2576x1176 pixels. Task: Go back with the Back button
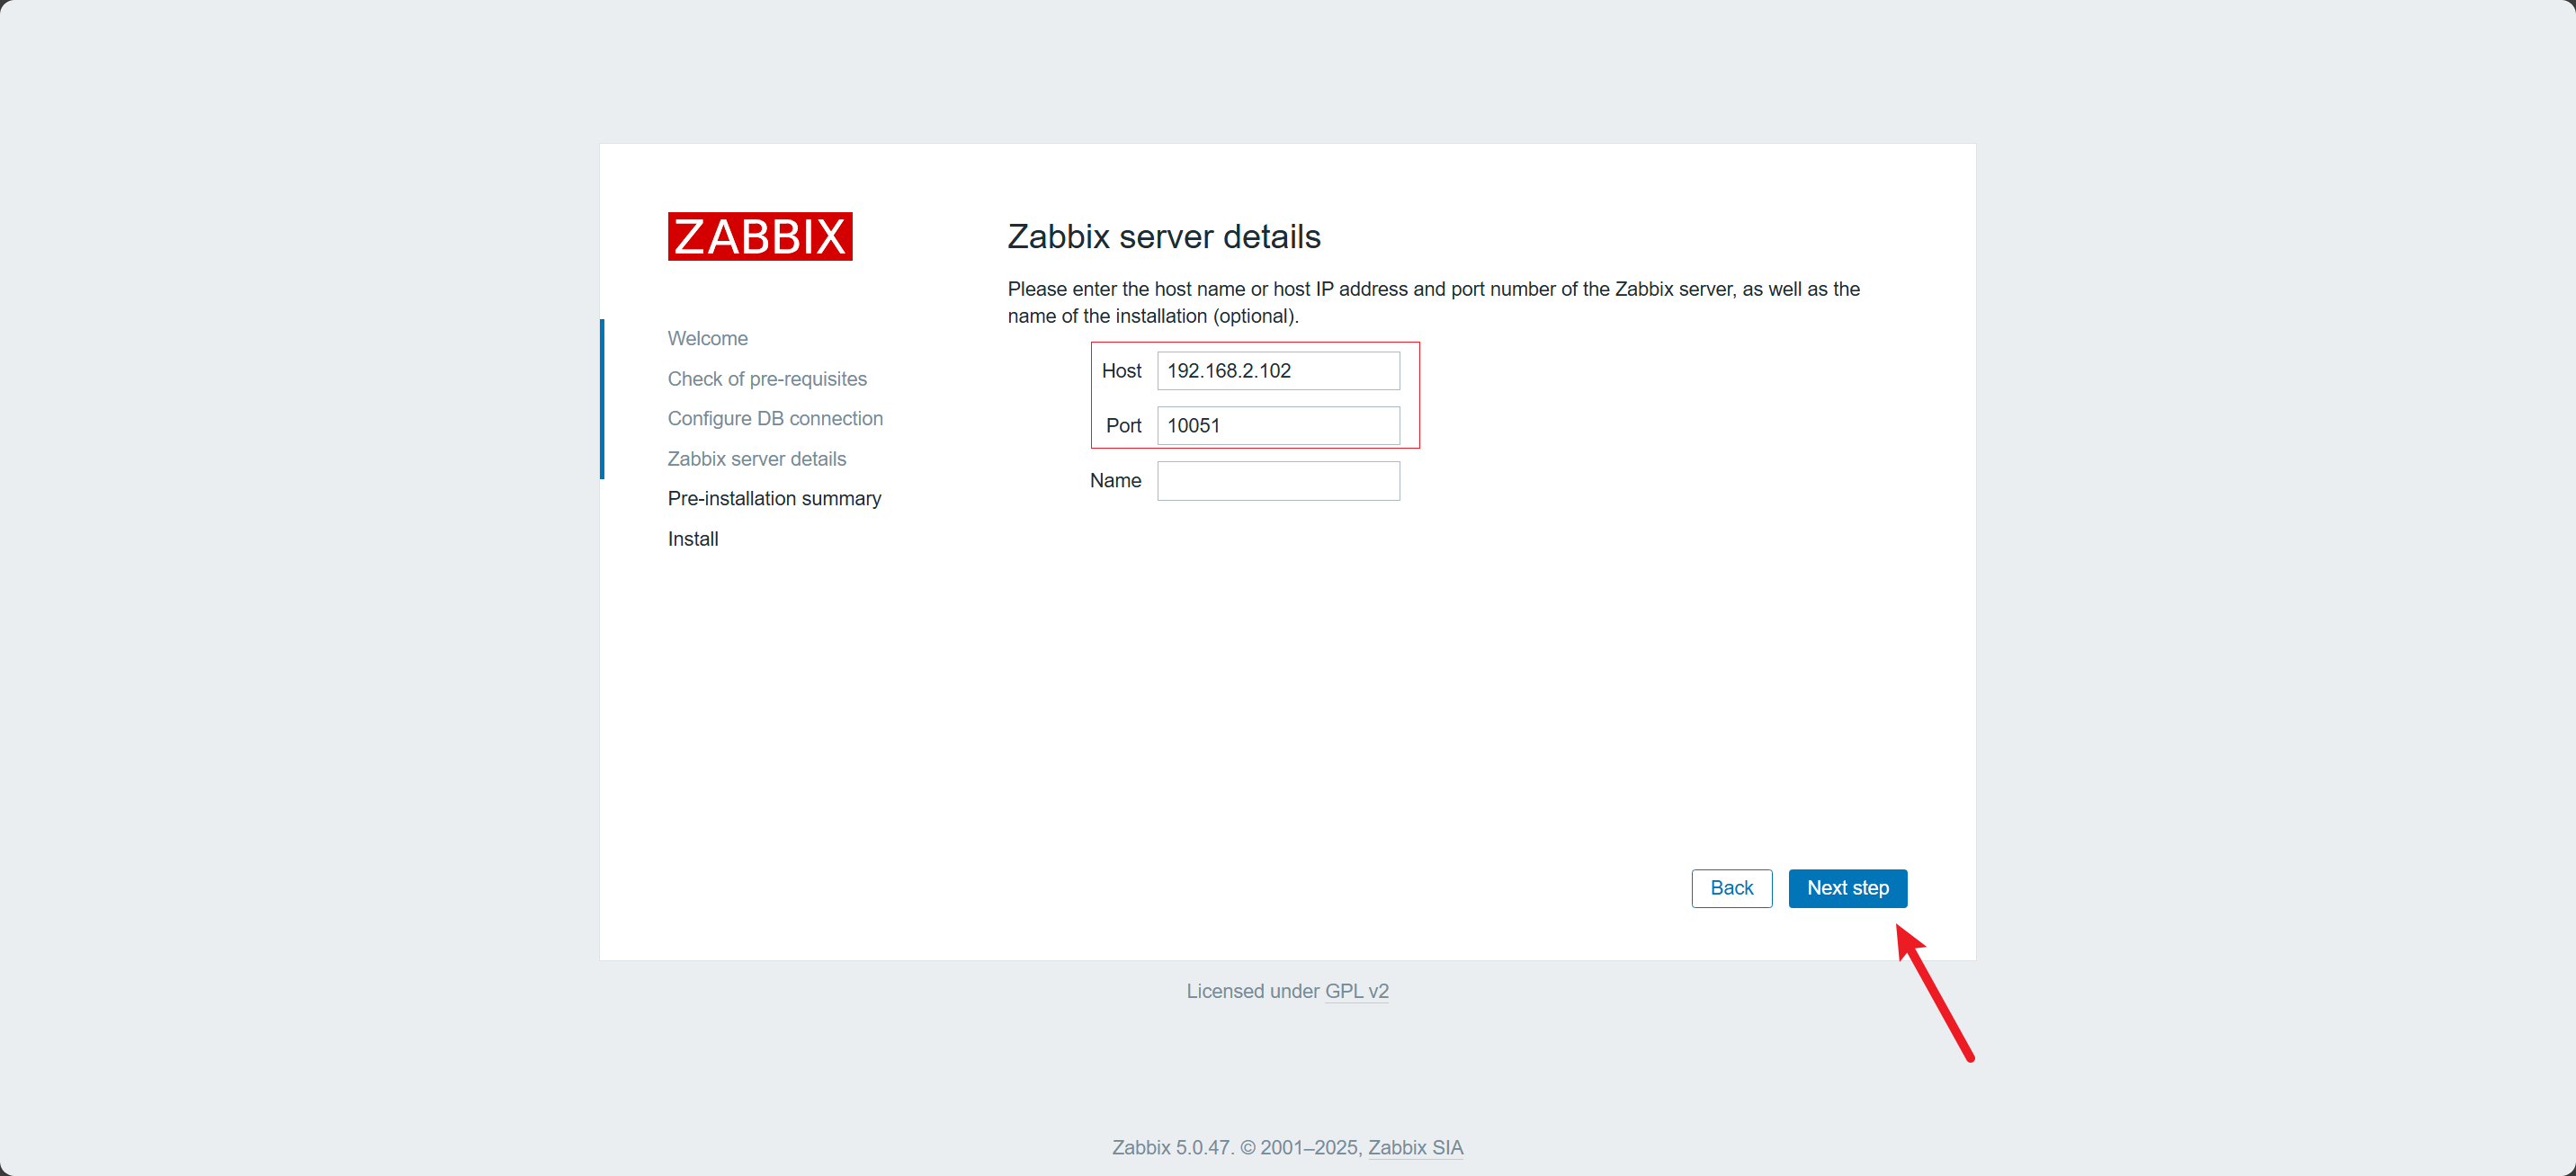pyautogui.click(x=1731, y=888)
